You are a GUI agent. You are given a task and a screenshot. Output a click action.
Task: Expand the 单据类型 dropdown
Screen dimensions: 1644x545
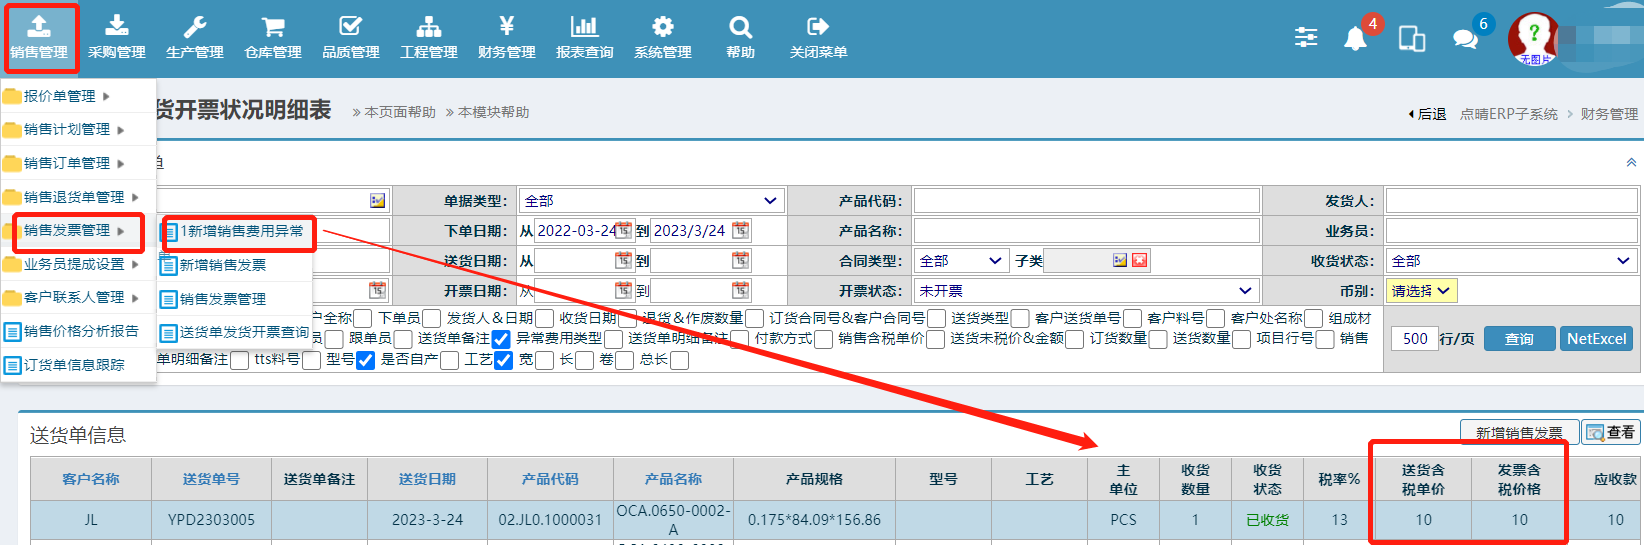651,201
